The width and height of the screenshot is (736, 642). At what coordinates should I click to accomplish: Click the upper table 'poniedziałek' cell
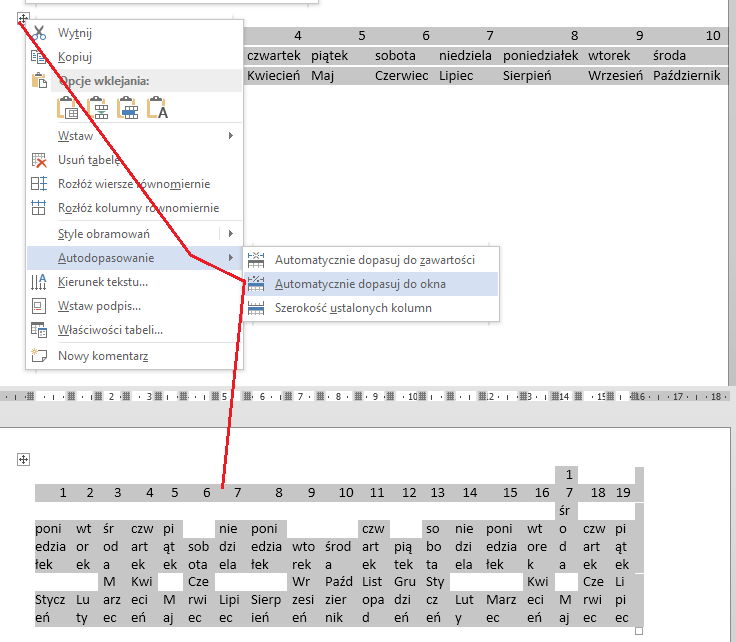[x=541, y=55]
